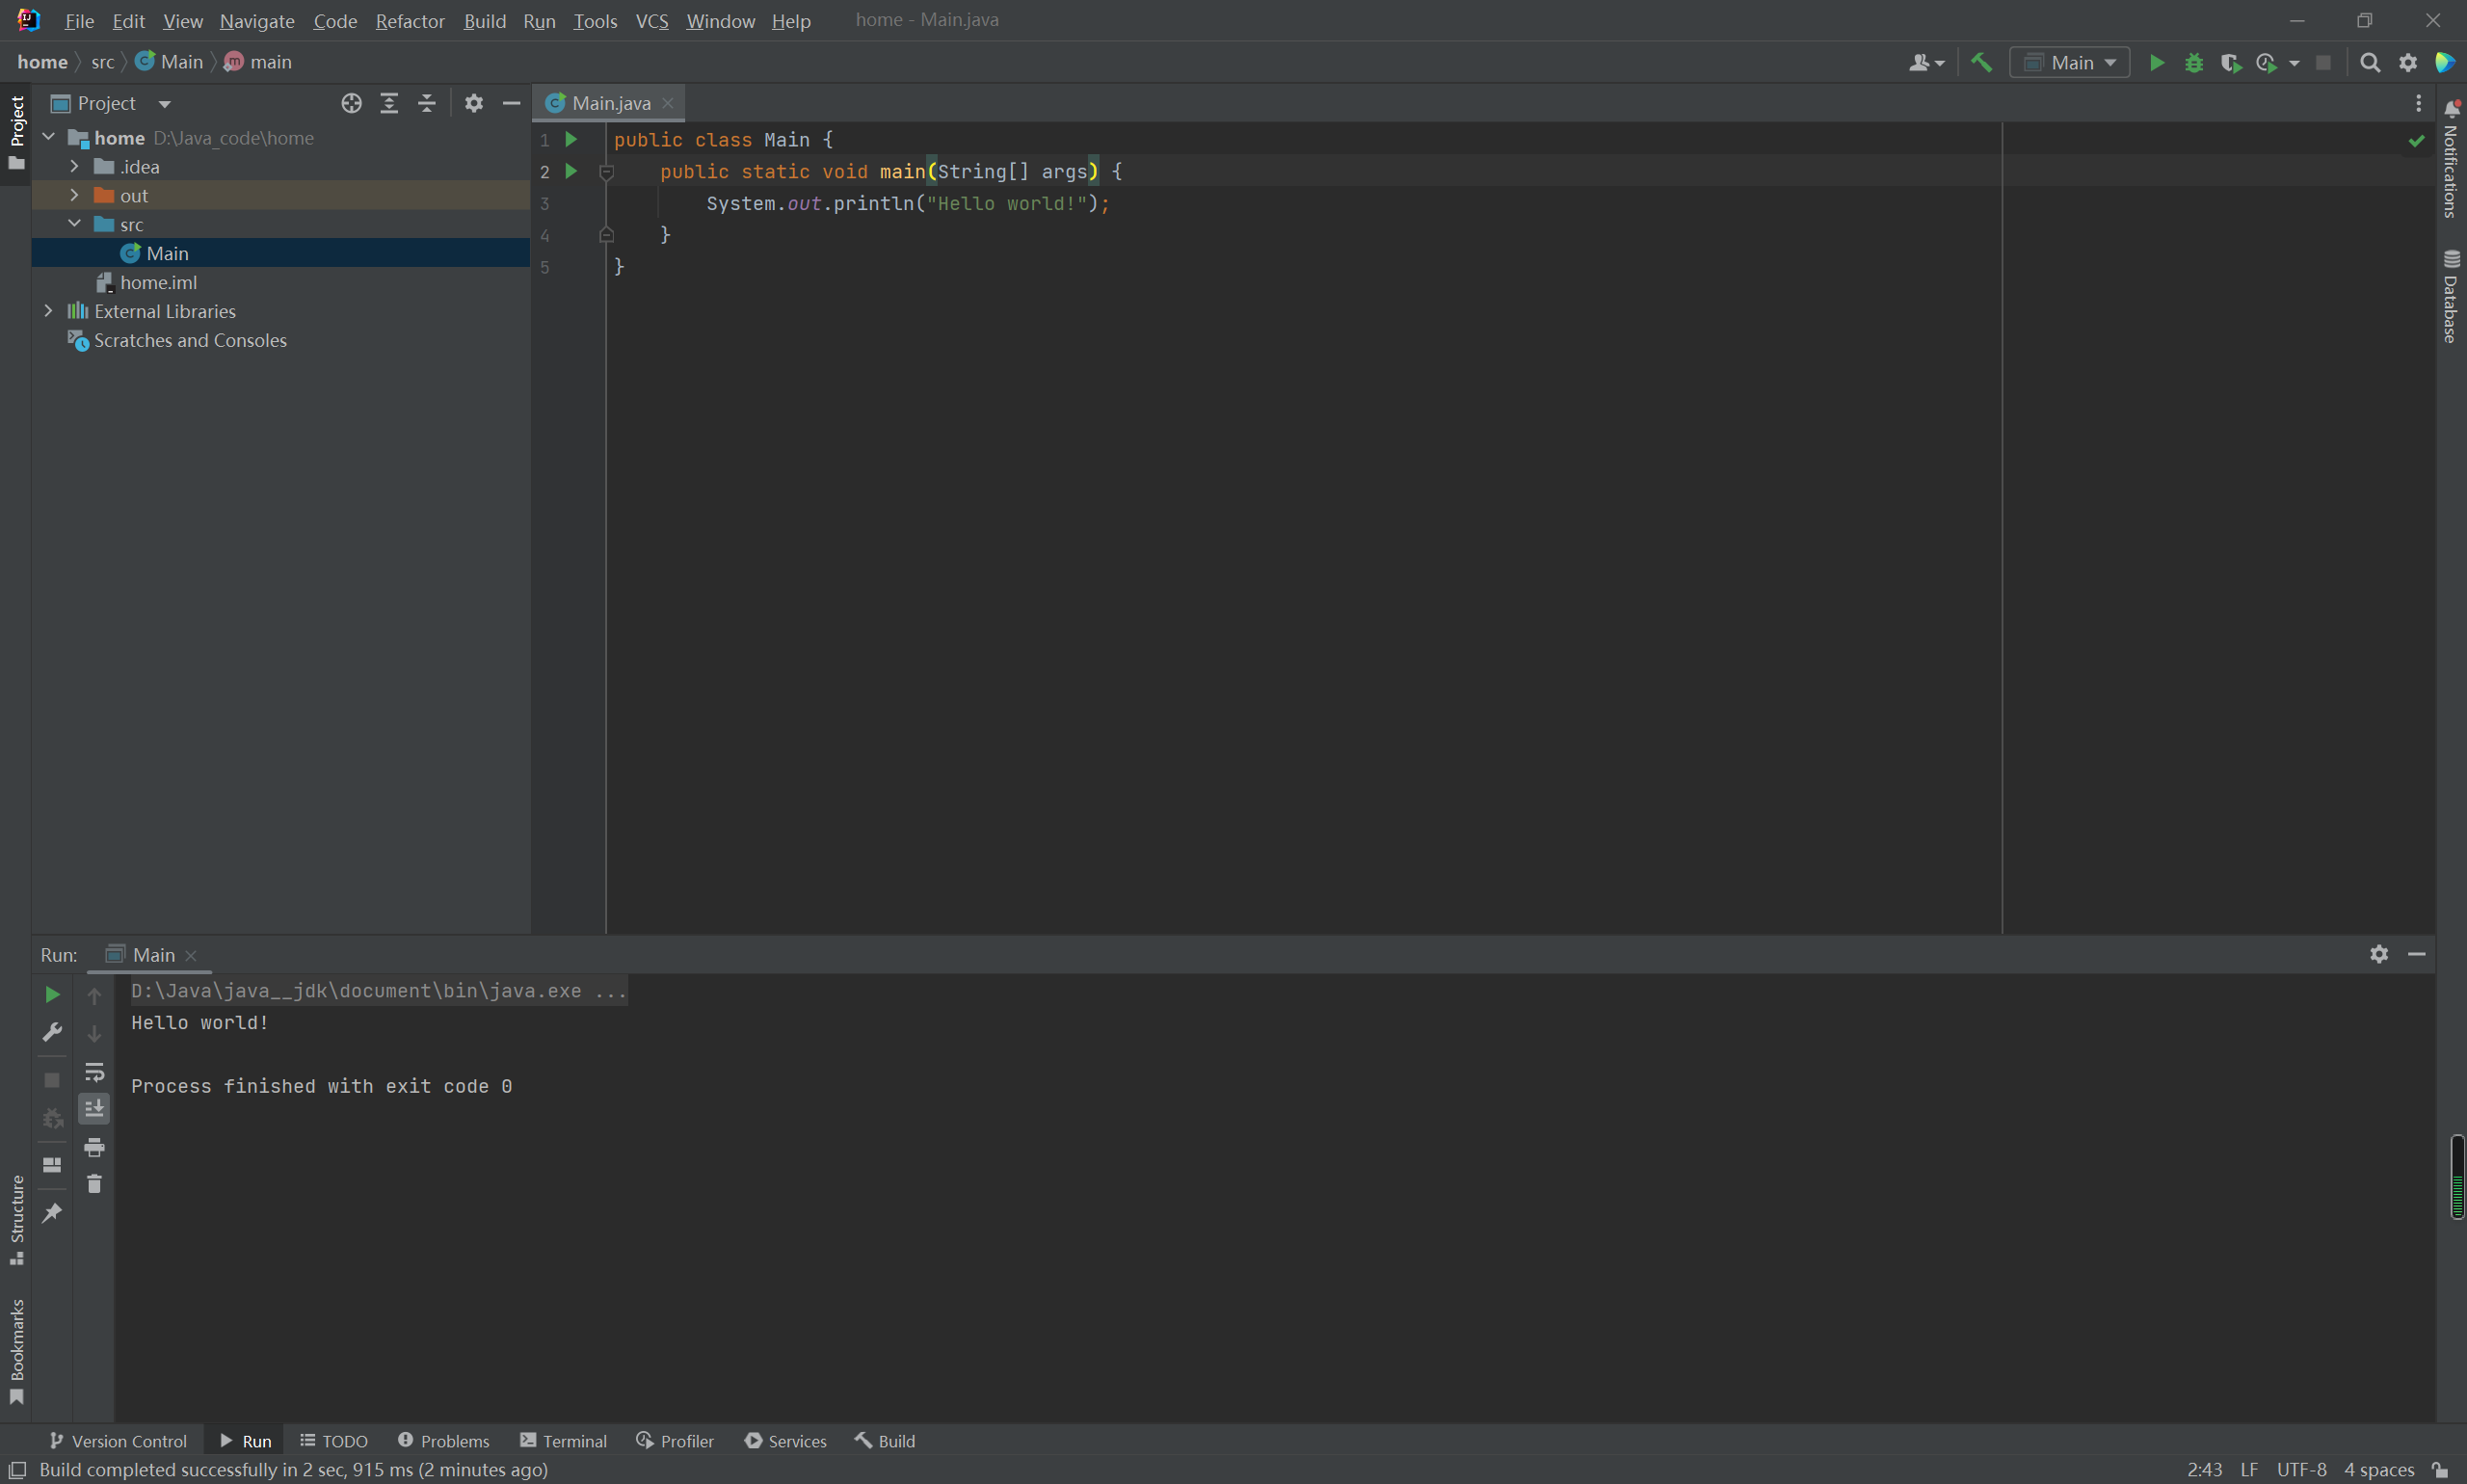Image resolution: width=2467 pixels, height=1484 pixels.
Task: Toggle the Notifications side panel
Action: tap(2451, 159)
